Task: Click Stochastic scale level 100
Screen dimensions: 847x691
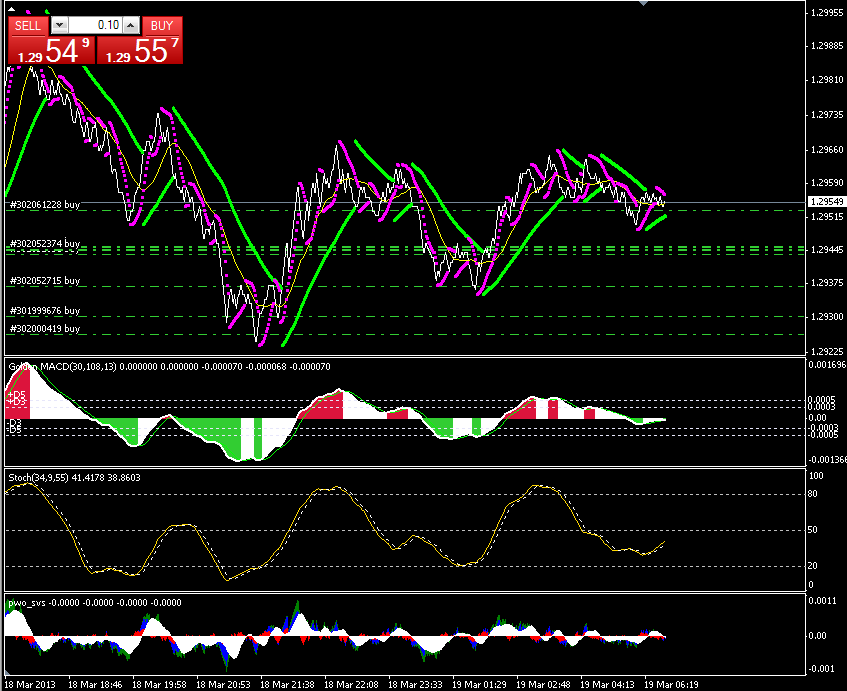Action: tap(816, 476)
